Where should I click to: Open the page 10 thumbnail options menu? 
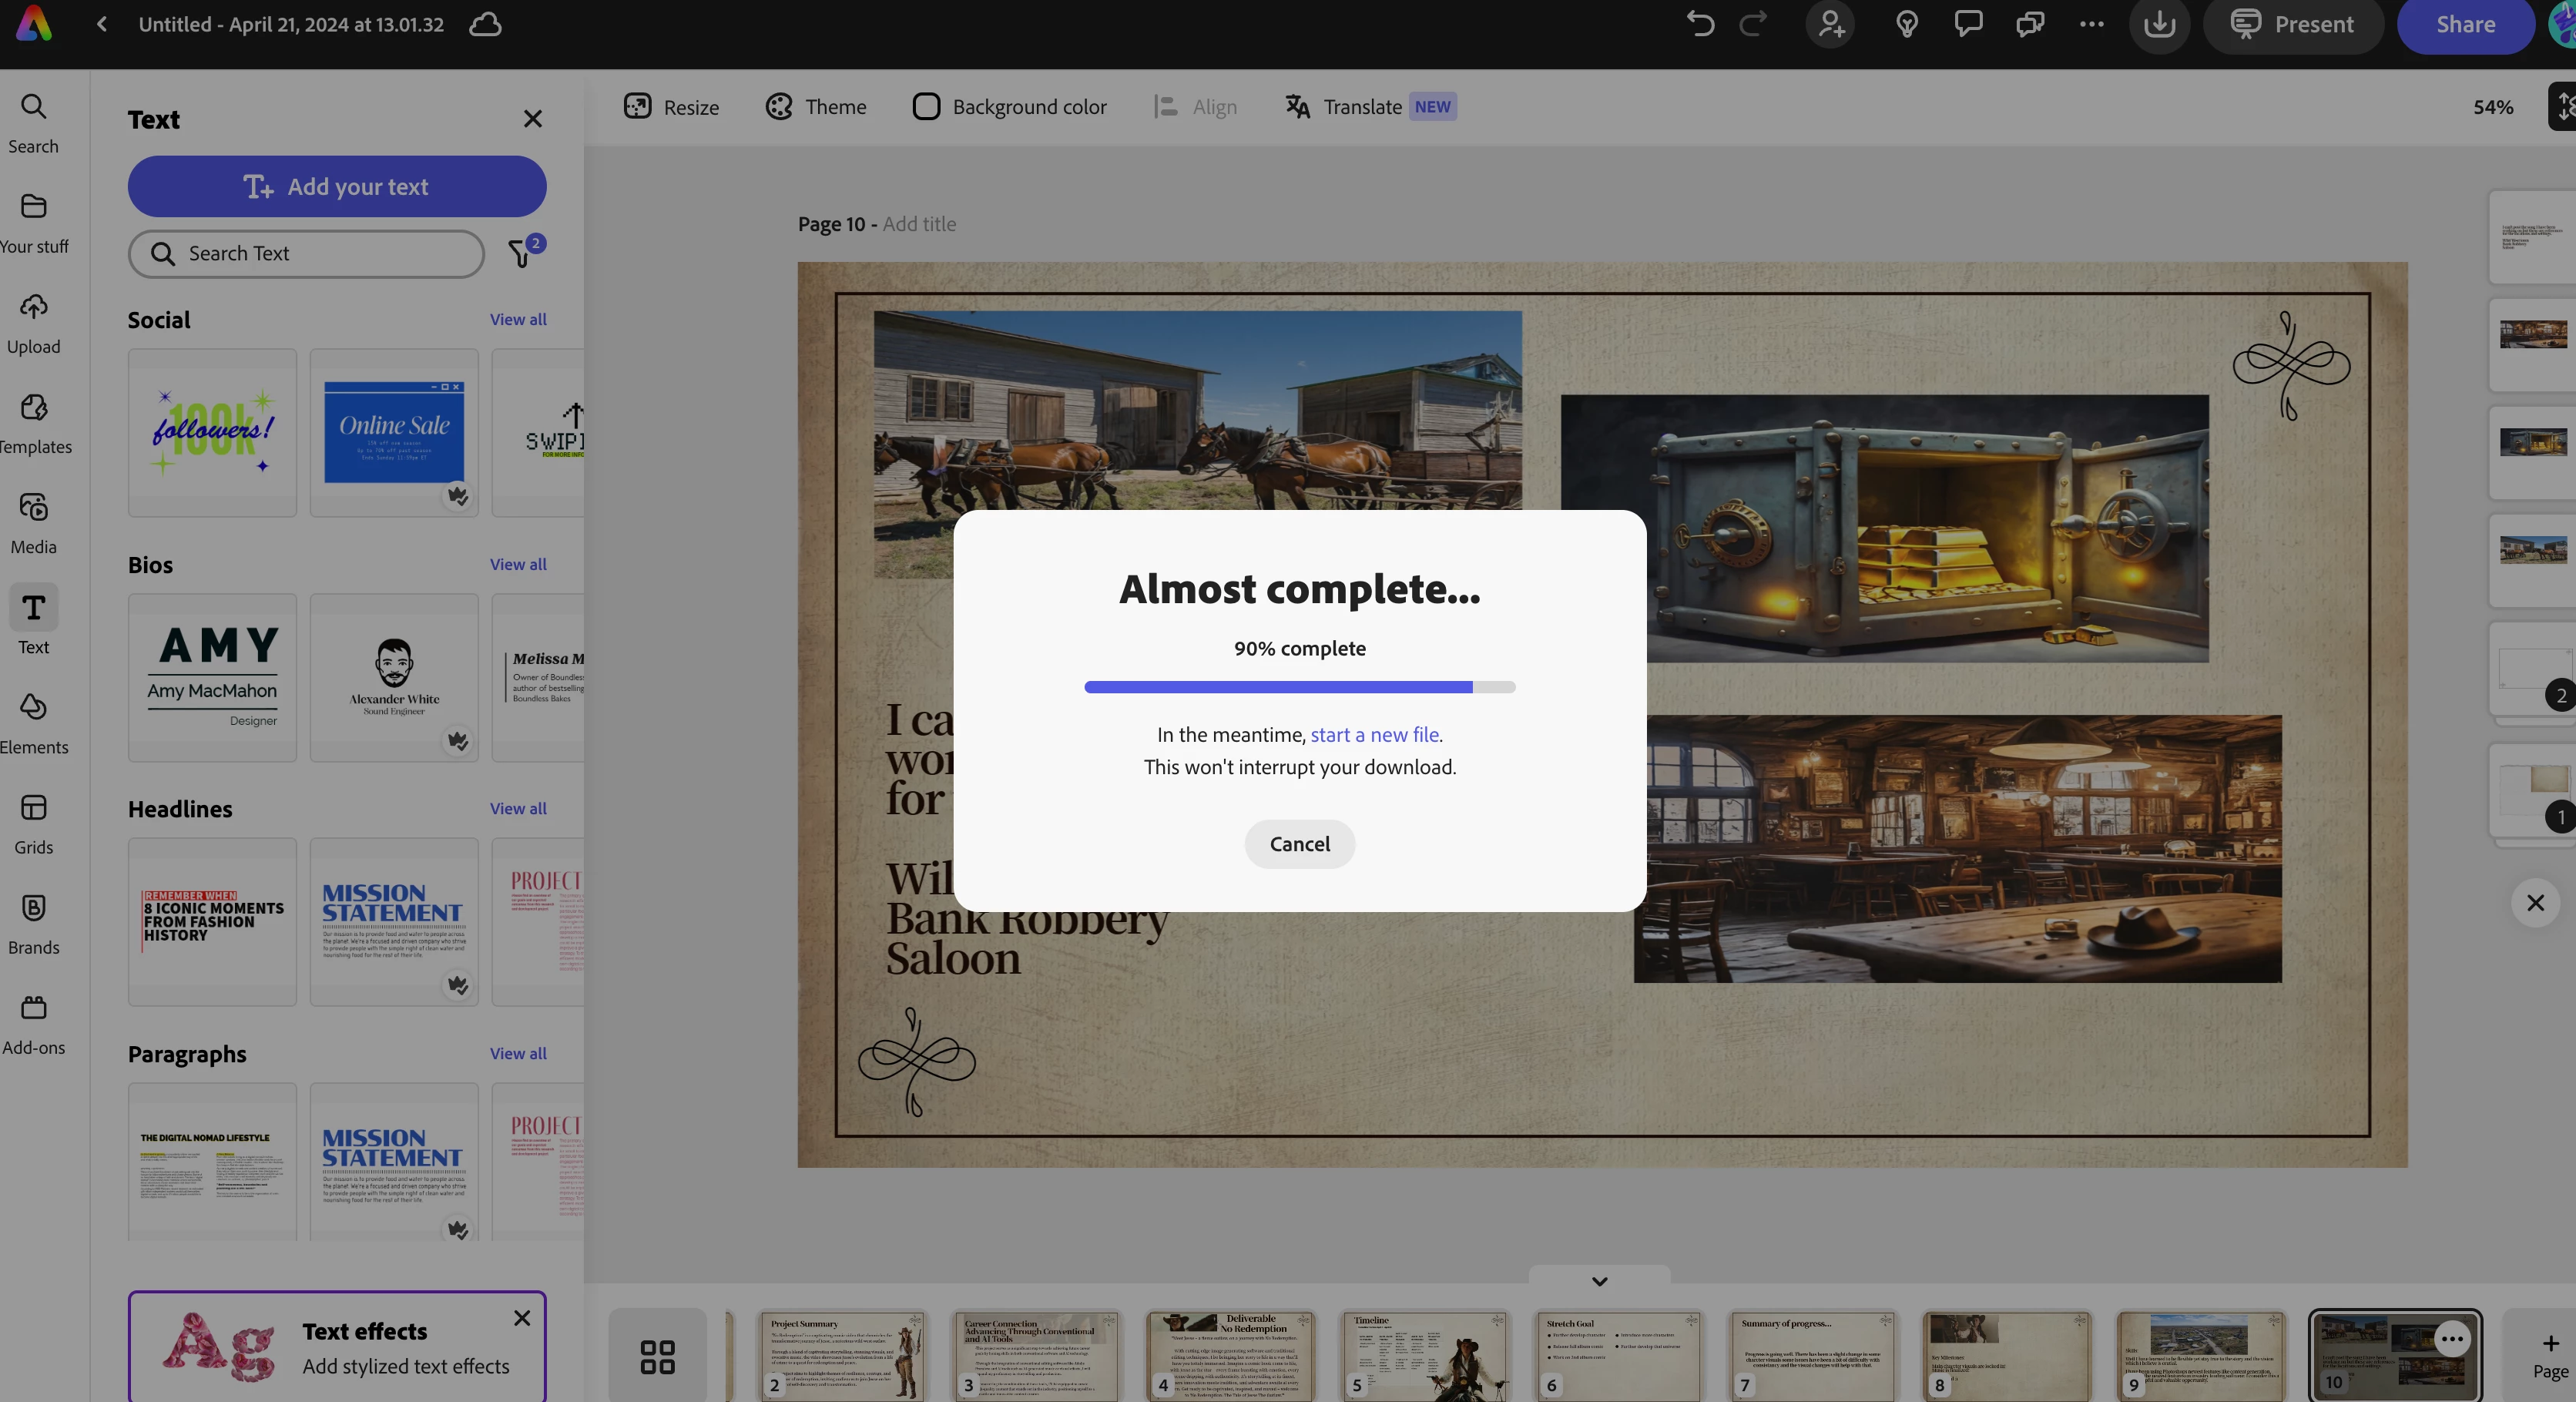tap(2451, 1338)
